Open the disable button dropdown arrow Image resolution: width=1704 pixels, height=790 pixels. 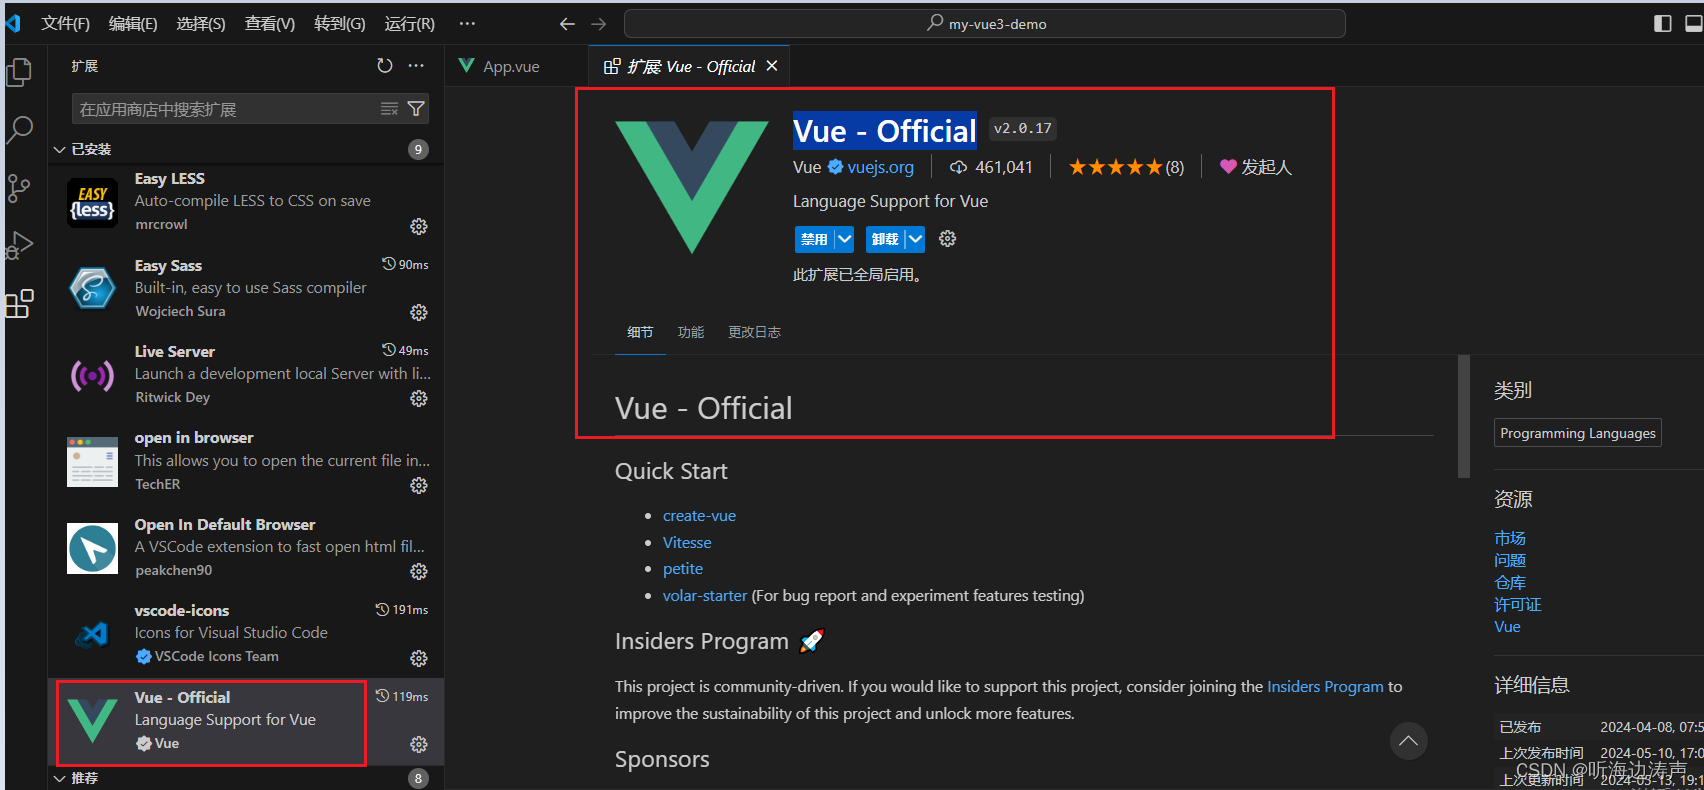(x=845, y=239)
